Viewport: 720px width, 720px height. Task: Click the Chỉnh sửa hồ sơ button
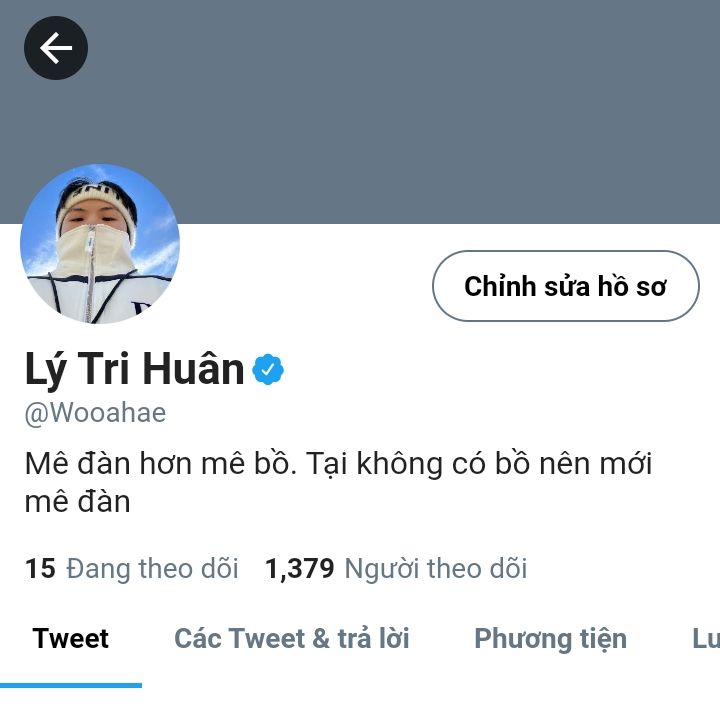tap(566, 286)
